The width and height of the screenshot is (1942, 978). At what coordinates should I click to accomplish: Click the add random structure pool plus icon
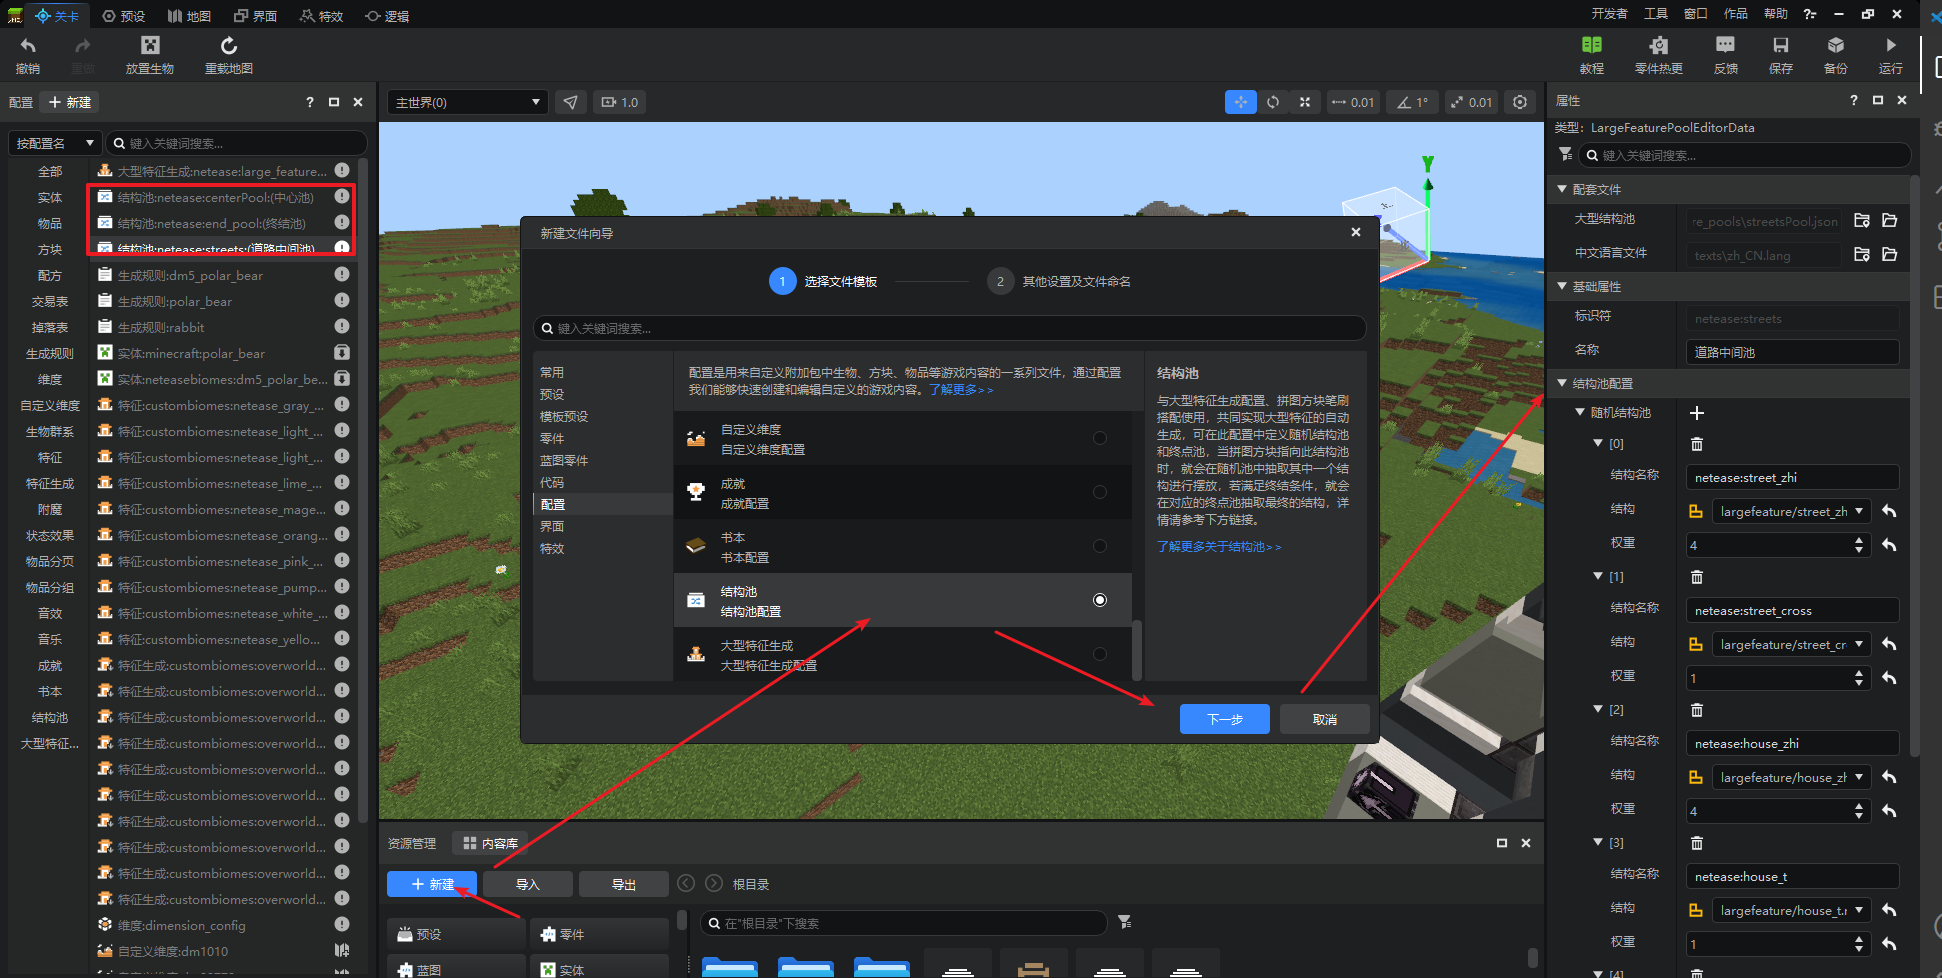point(1697,413)
